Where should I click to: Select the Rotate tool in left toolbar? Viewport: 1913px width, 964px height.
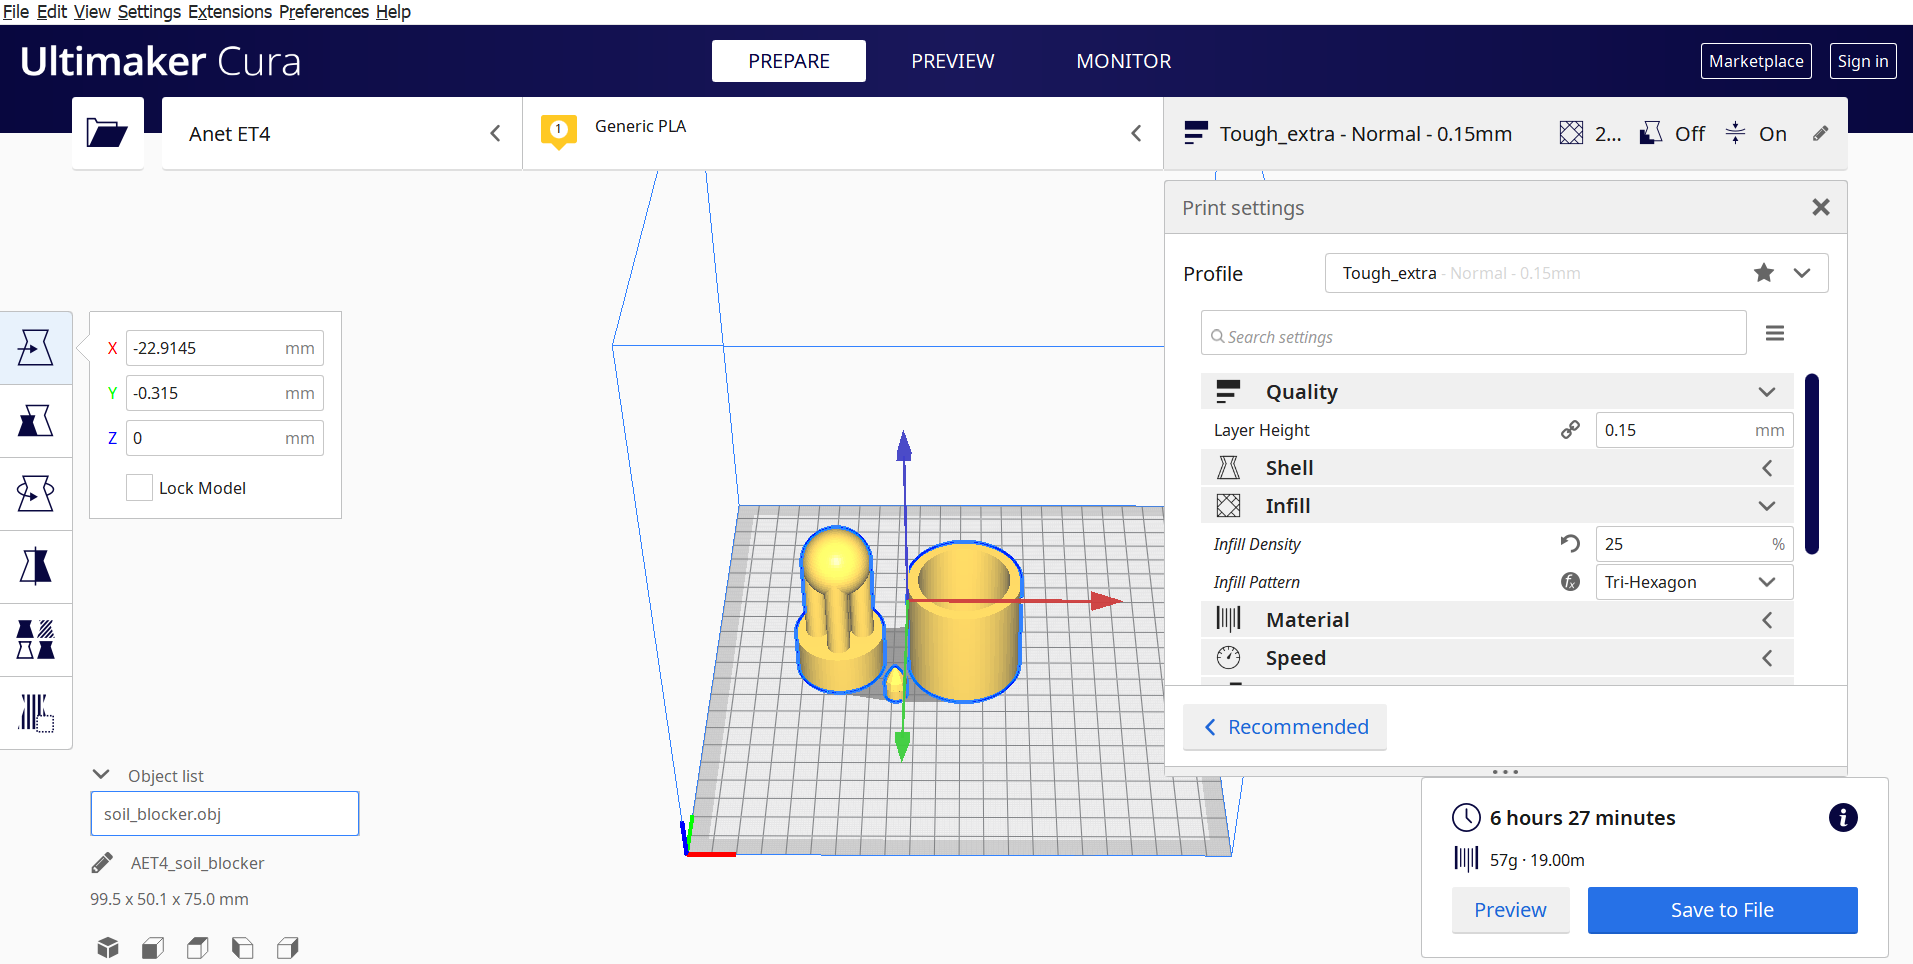pos(36,494)
